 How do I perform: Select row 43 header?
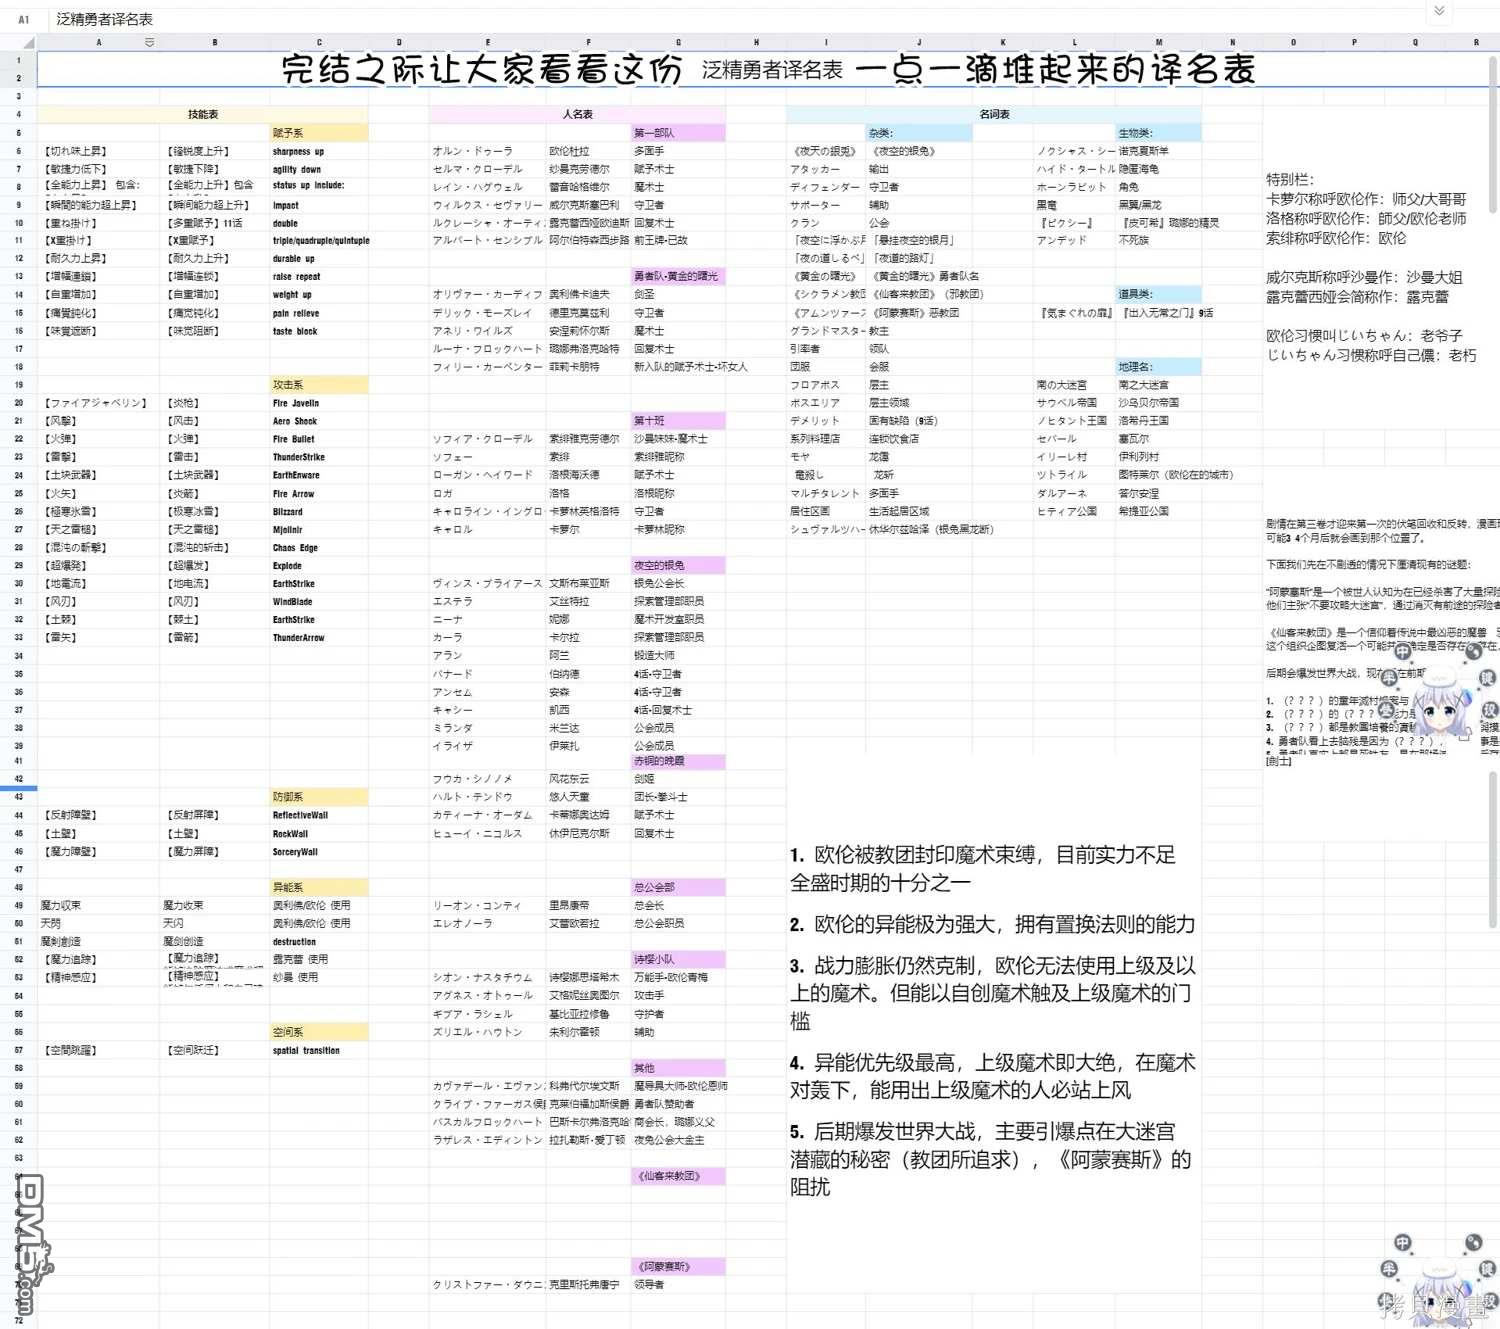18,797
